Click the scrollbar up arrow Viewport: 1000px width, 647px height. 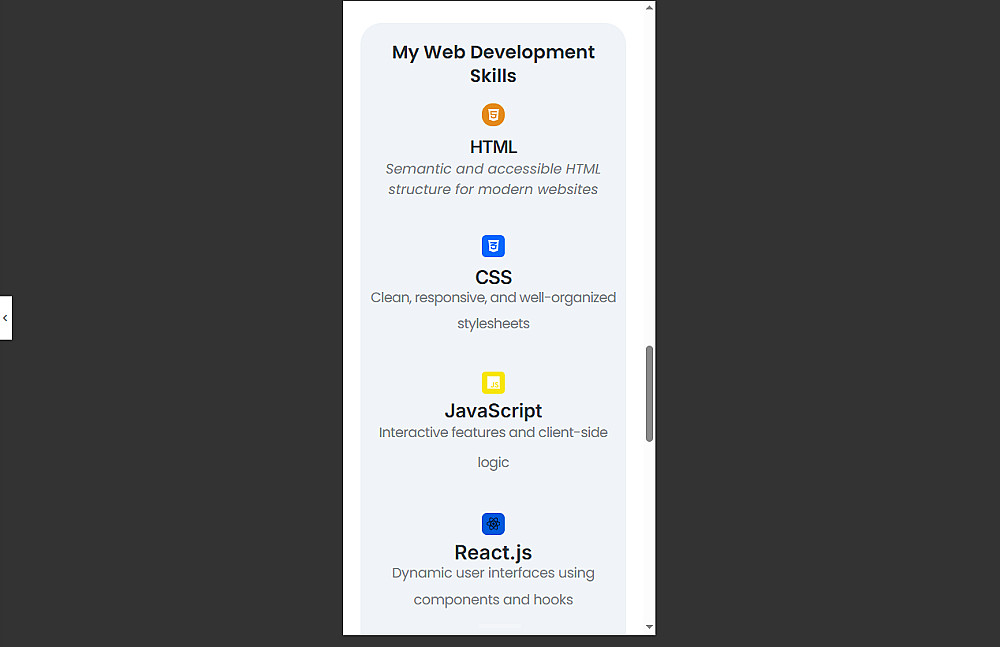pos(649,8)
